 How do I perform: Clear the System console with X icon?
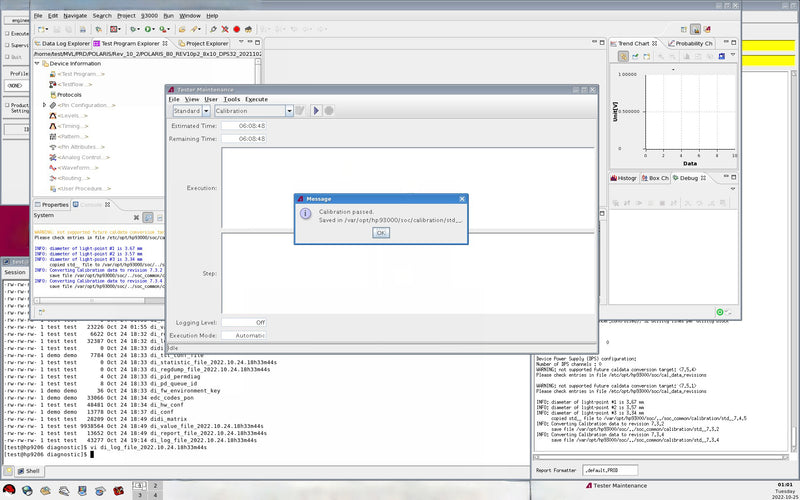click(x=136, y=218)
